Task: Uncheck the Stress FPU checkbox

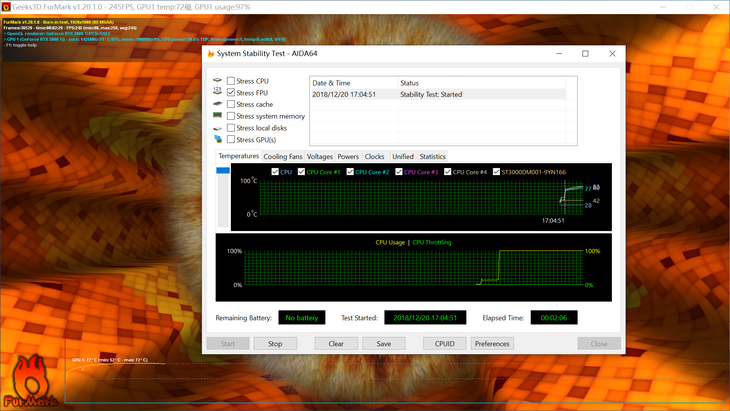Action: pyautogui.click(x=231, y=93)
